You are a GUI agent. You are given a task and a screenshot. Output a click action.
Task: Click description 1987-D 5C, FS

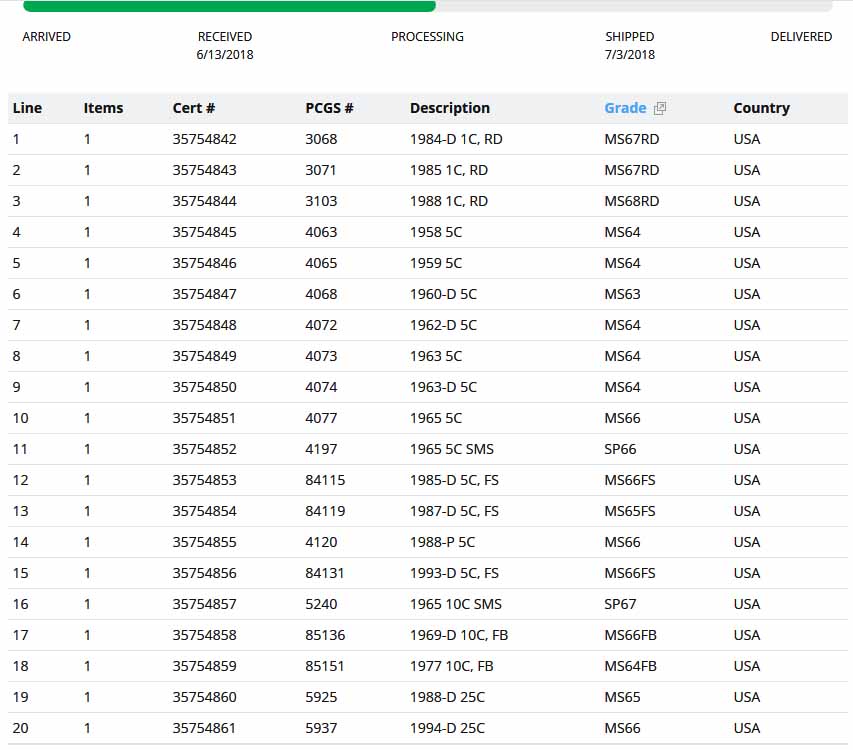(x=454, y=511)
